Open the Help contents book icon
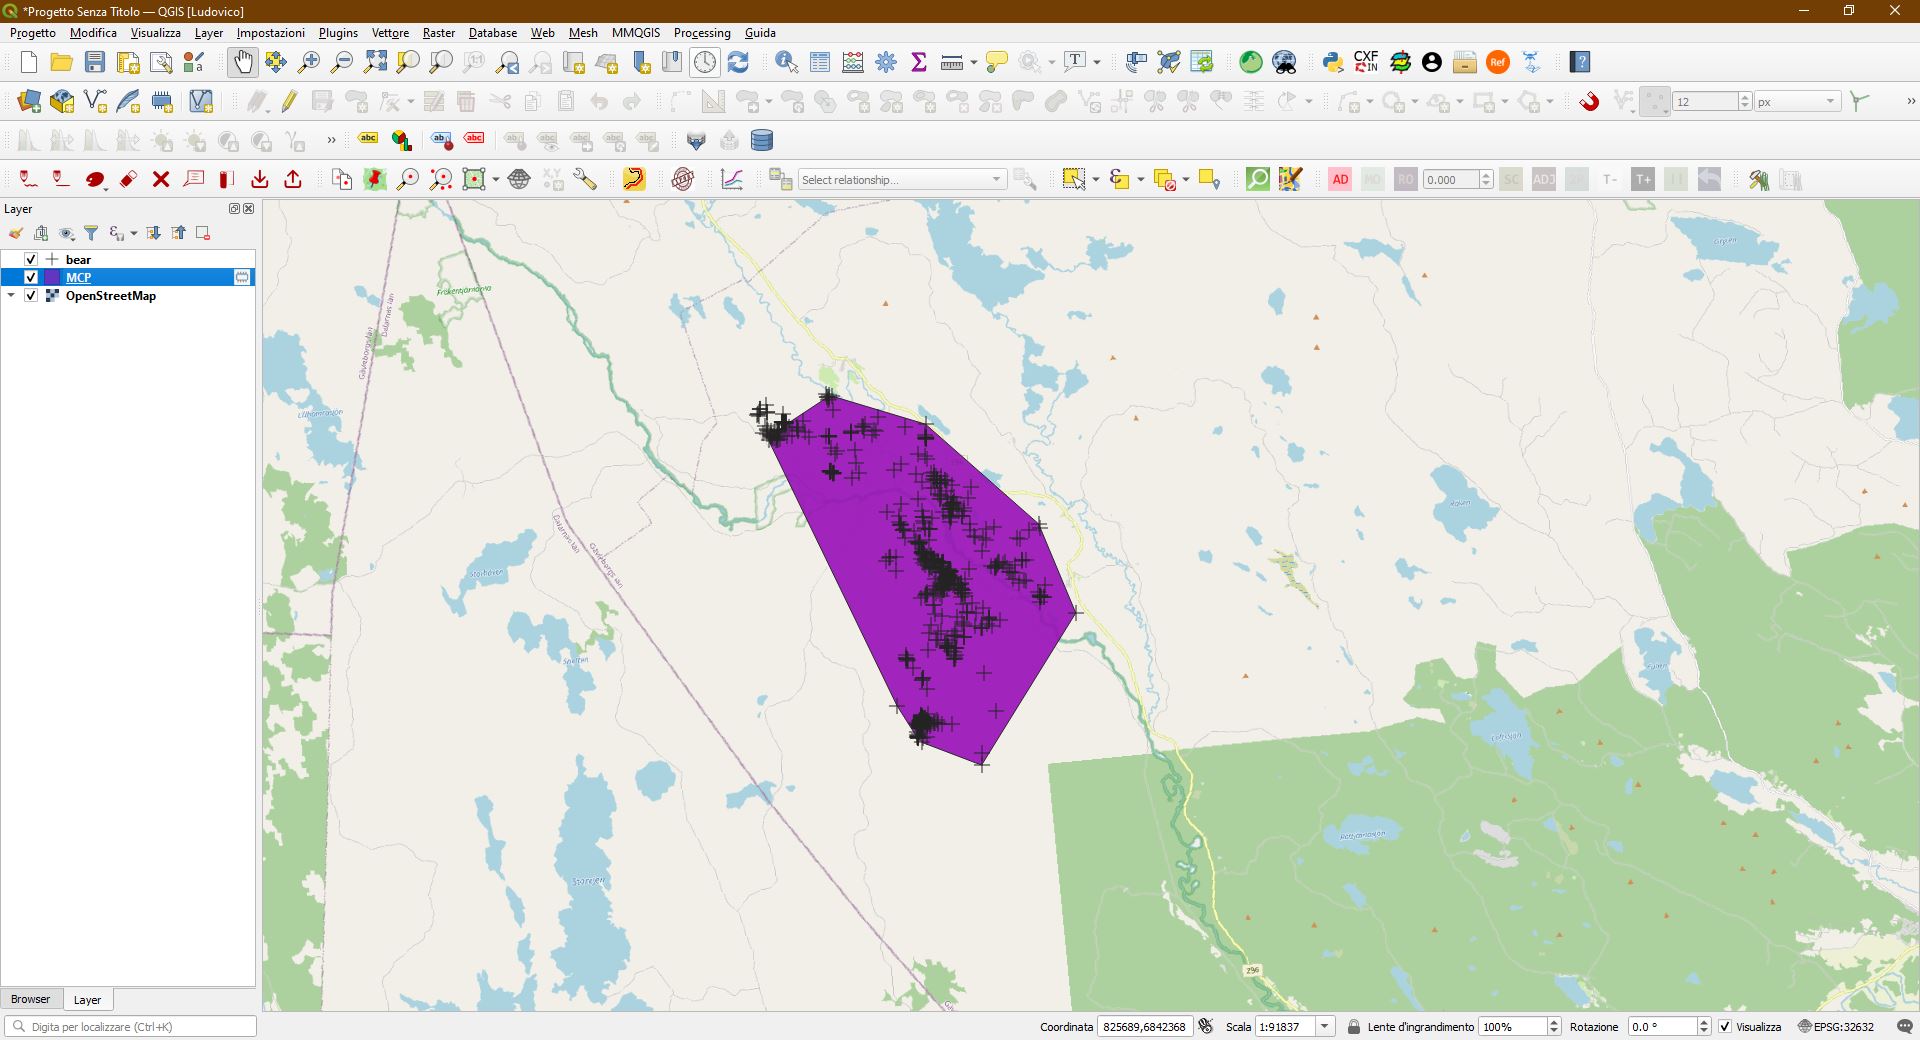This screenshot has width=1920, height=1040. (x=1580, y=62)
